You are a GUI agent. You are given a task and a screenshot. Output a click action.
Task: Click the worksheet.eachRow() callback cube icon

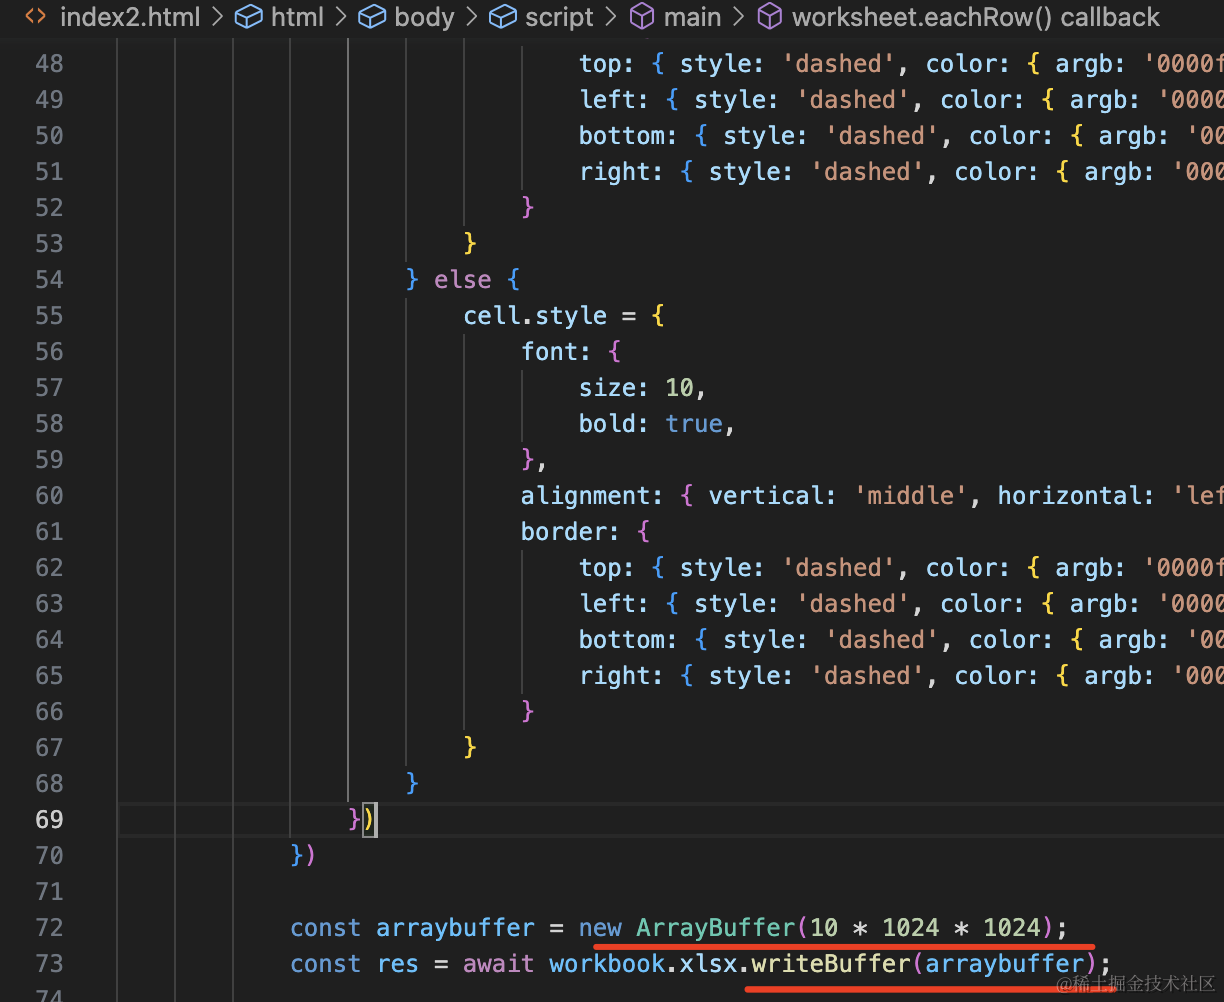[770, 17]
